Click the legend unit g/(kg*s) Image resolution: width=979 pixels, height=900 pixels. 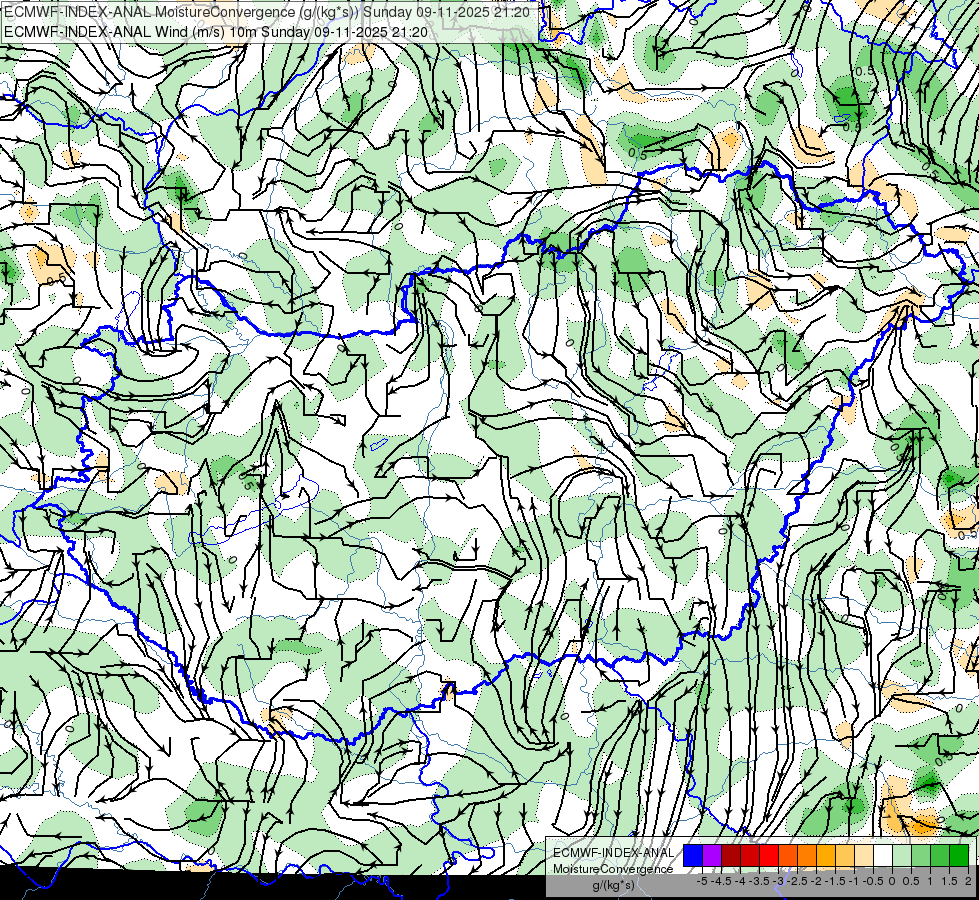point(613,885)
